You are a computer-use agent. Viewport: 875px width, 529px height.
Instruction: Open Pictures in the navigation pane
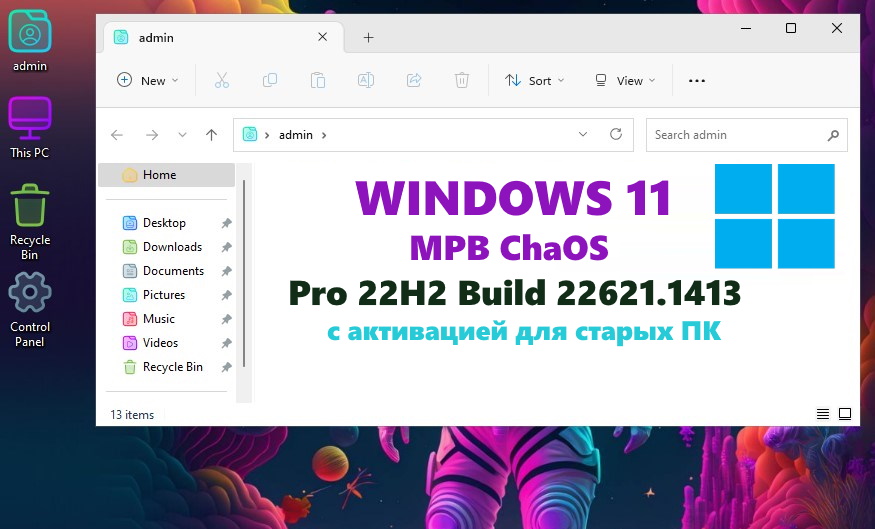coord(166,295)
